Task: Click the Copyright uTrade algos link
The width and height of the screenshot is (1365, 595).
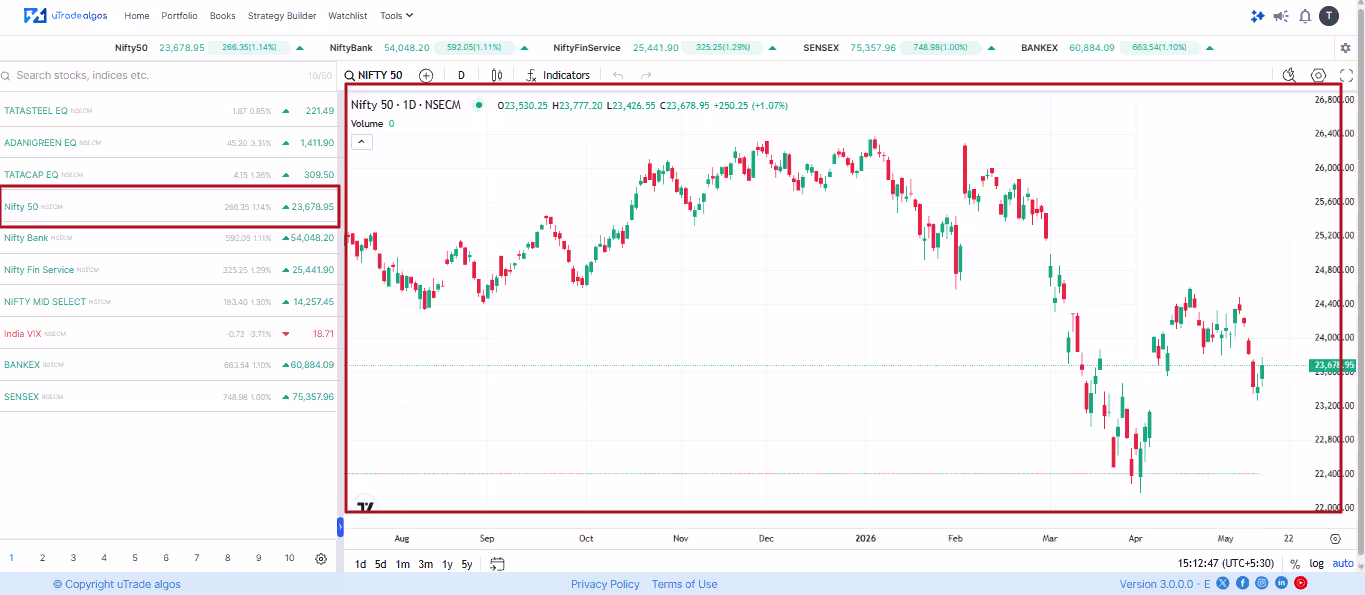Action: pos(117,584)
